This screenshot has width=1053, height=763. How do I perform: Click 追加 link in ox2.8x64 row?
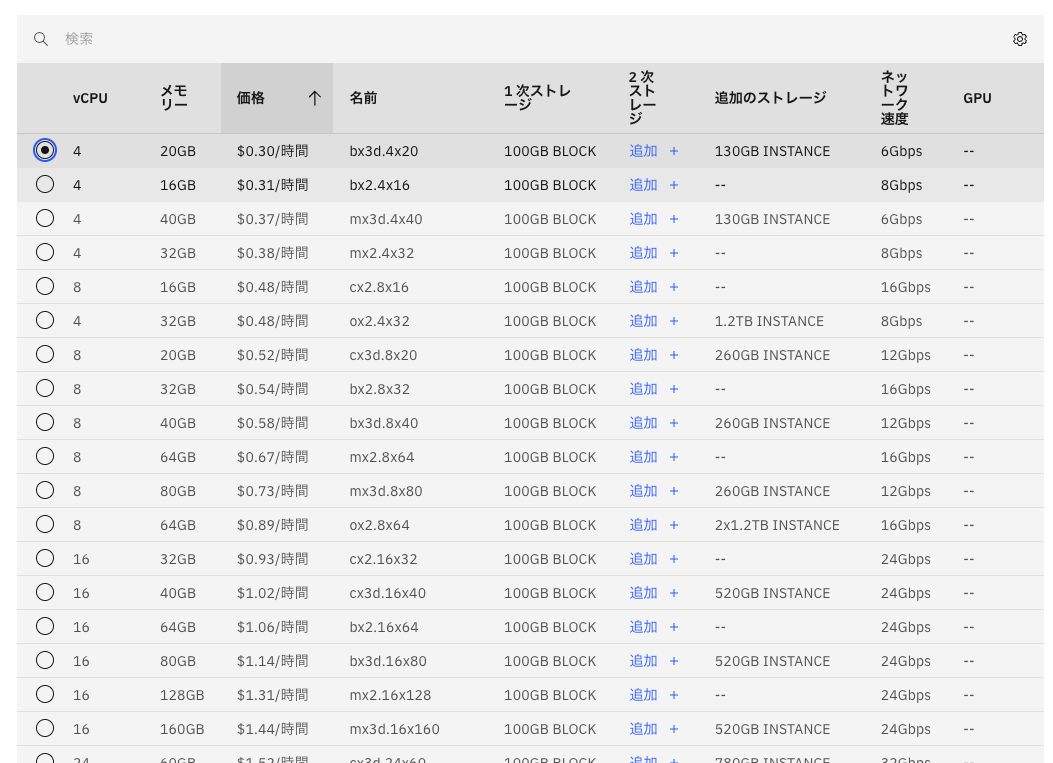coord(643,525)
